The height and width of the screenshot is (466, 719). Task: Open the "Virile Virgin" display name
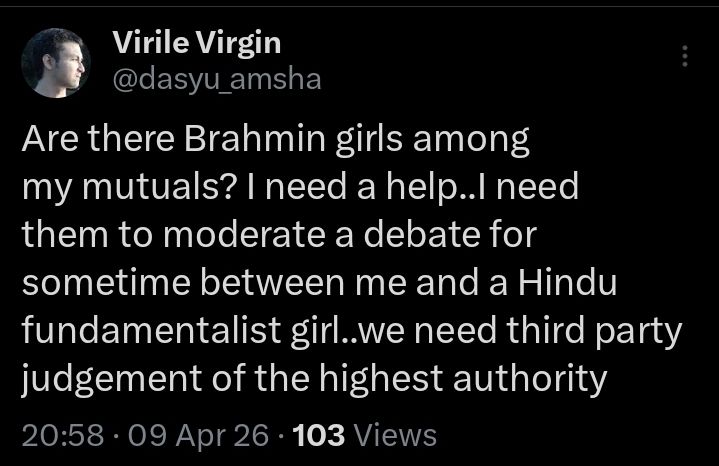pos(196,43)
